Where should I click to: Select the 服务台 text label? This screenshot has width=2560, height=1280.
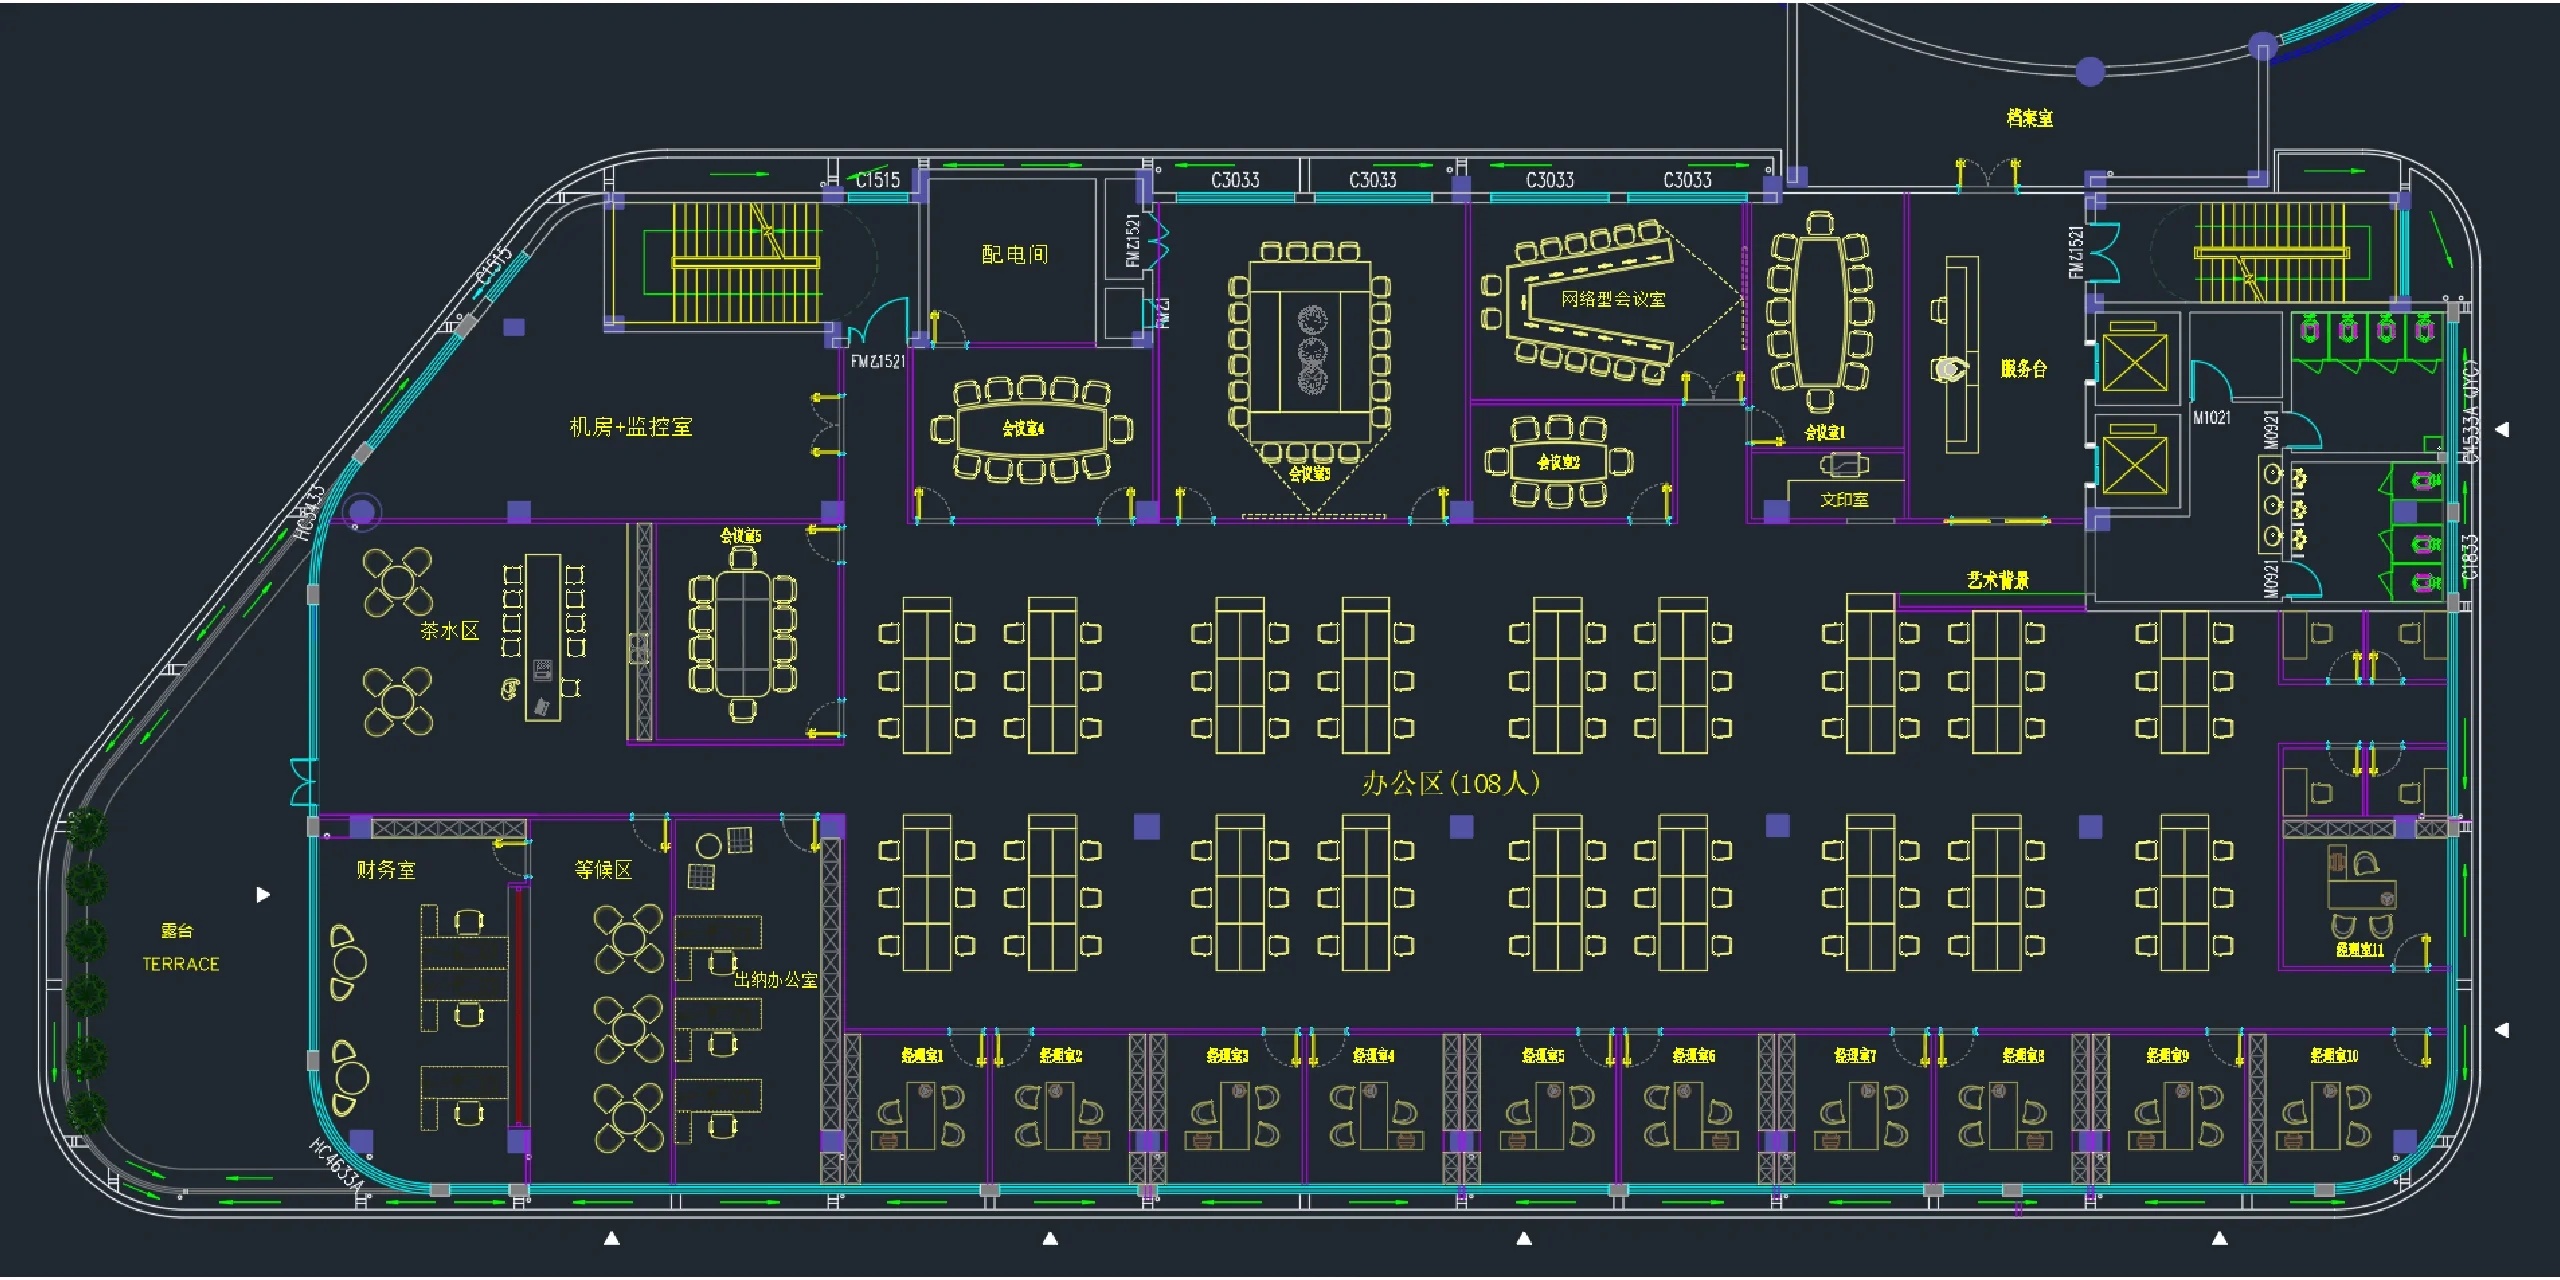click(2023, 368)
